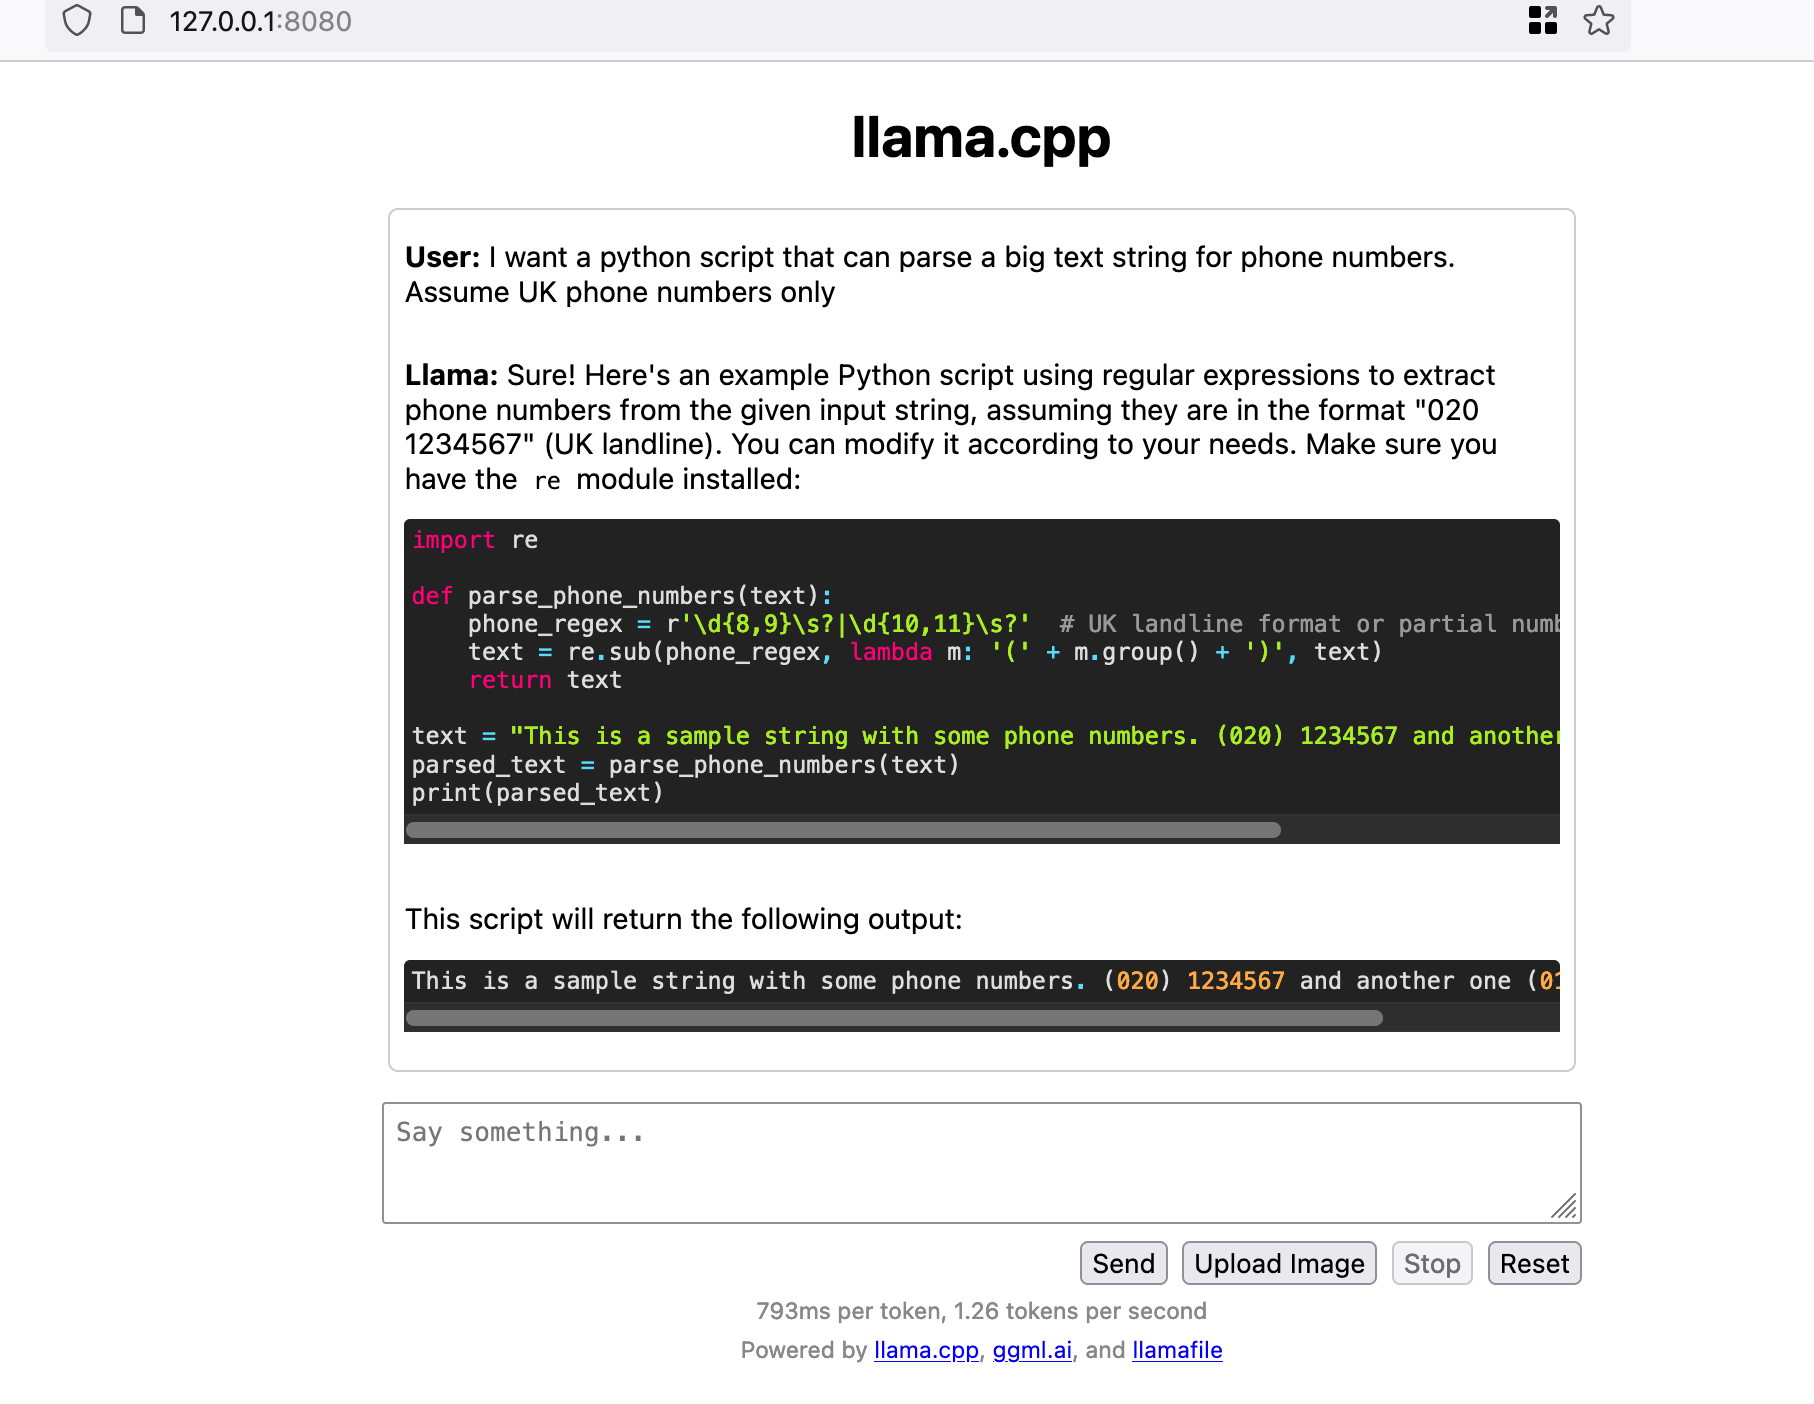Click the Reset button
This screenshot has width=1814, height=1404.
[1534, 1263]
